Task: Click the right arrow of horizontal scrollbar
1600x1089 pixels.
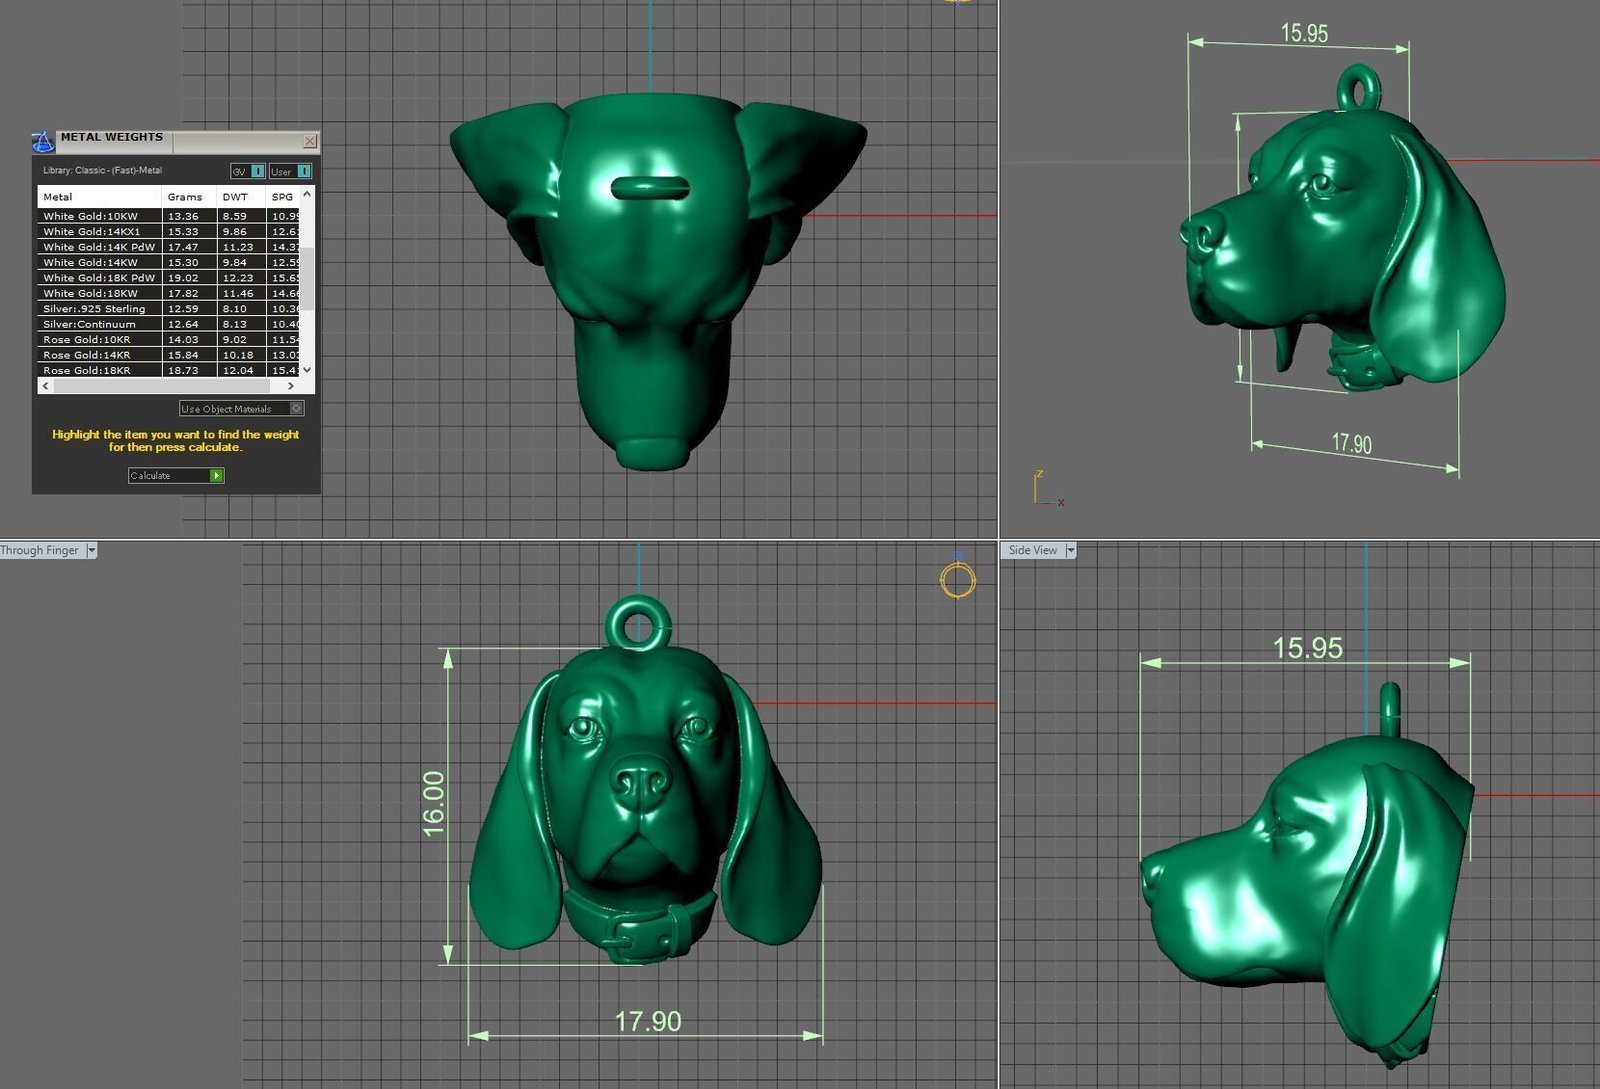Action: 291,386
